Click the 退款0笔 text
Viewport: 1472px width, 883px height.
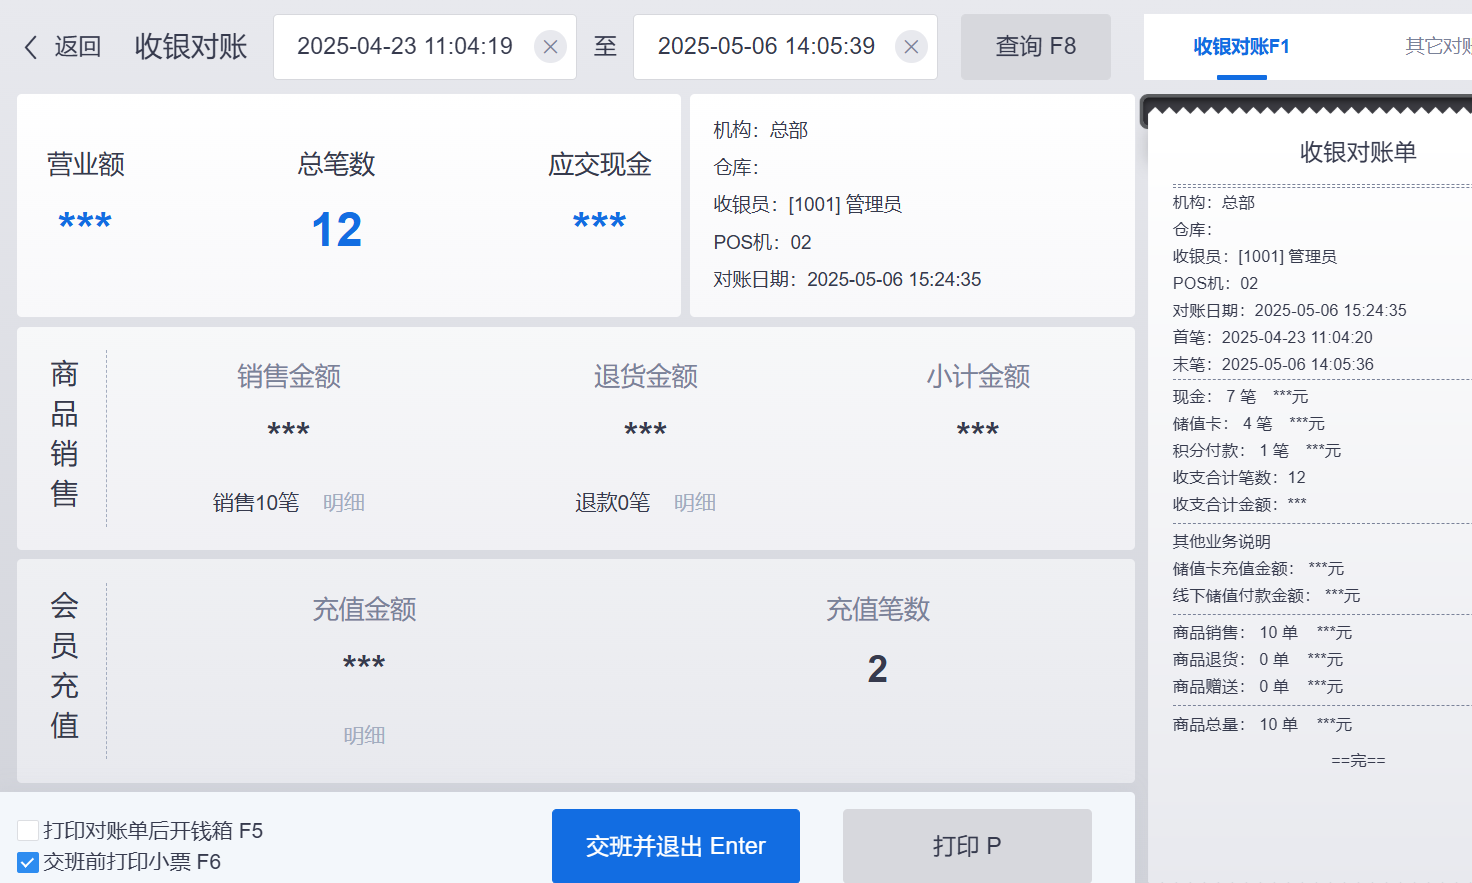click(612, 502)
